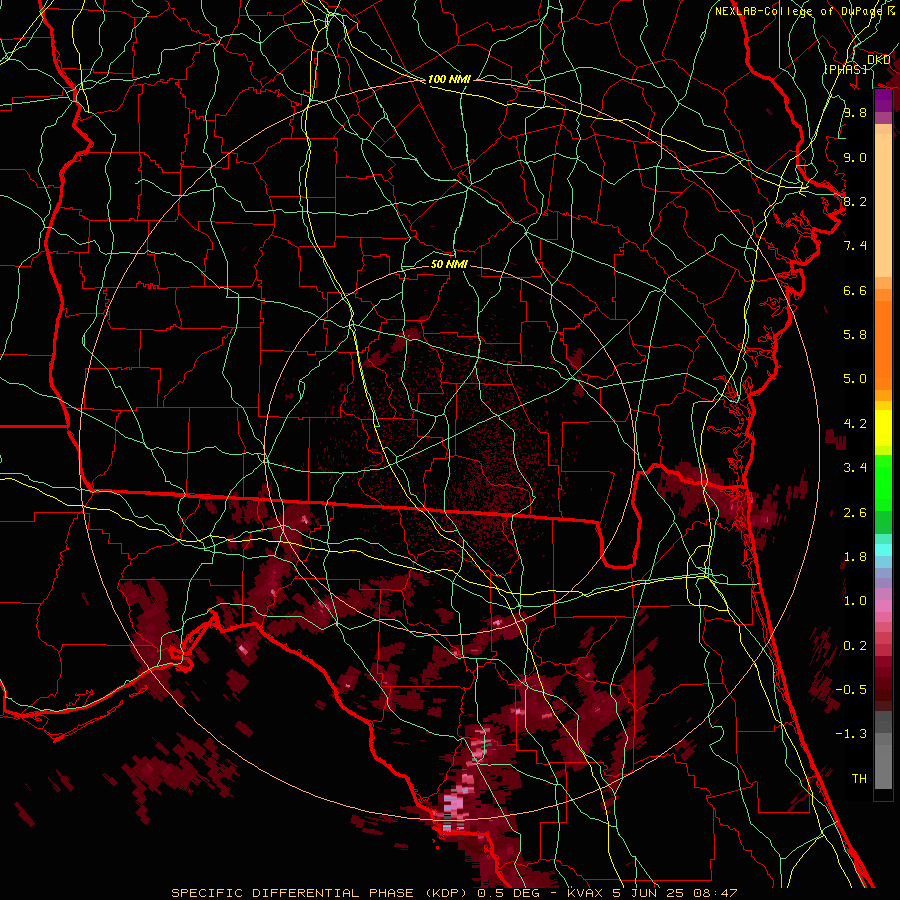
Task: Pick the bright green segment of color scale
Action: pos(883,483)
